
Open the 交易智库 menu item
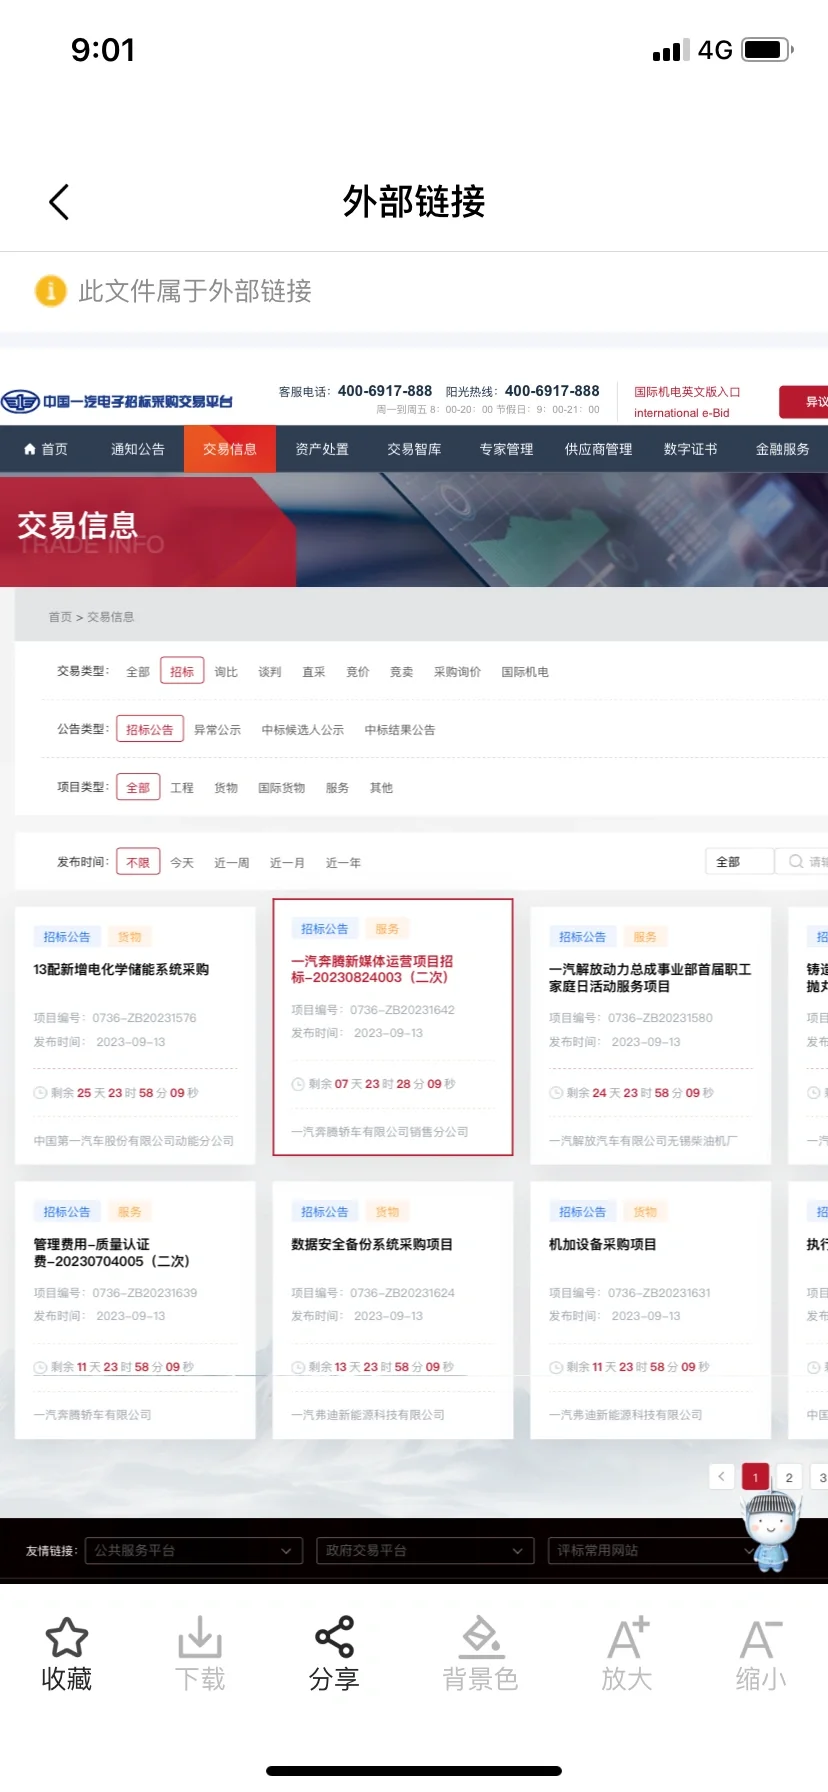tap(414, 449)
